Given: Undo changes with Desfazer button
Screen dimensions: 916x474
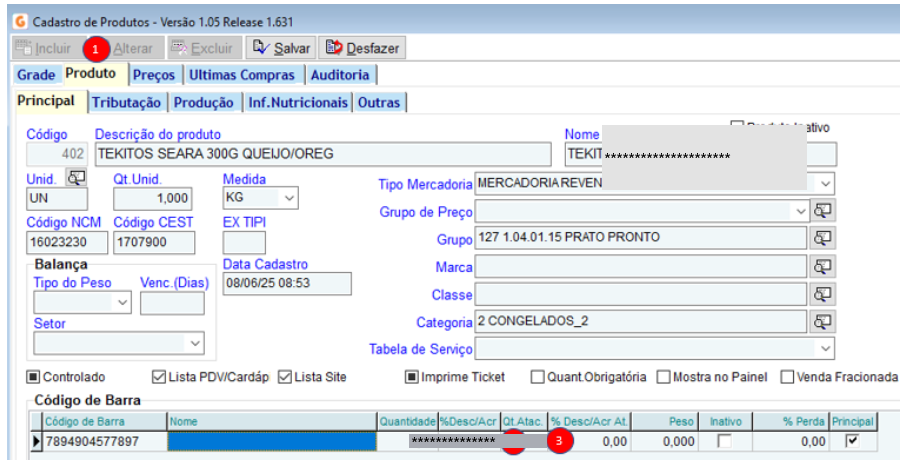Looking at the screenshot, I should coord(362,48).
